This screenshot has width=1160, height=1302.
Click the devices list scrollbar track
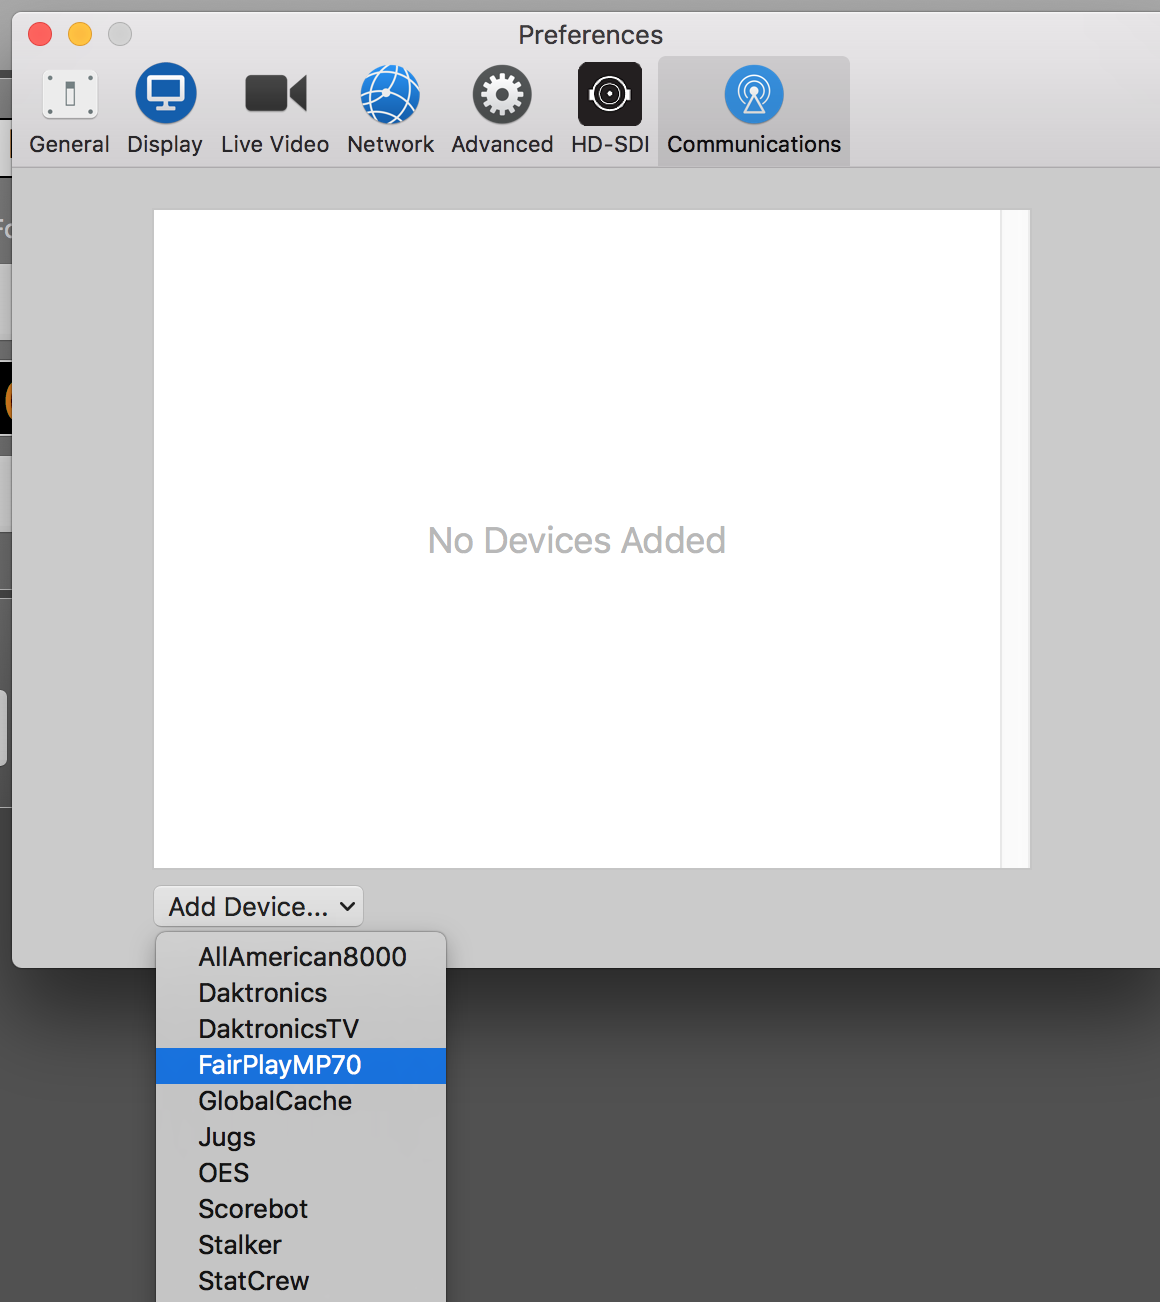pos(1015,539)
